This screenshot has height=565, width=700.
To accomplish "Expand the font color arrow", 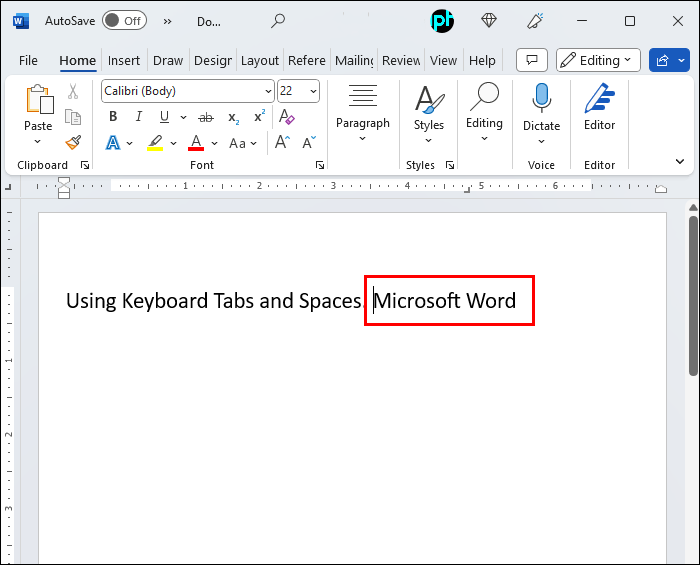I will click(x=214, y=144).
